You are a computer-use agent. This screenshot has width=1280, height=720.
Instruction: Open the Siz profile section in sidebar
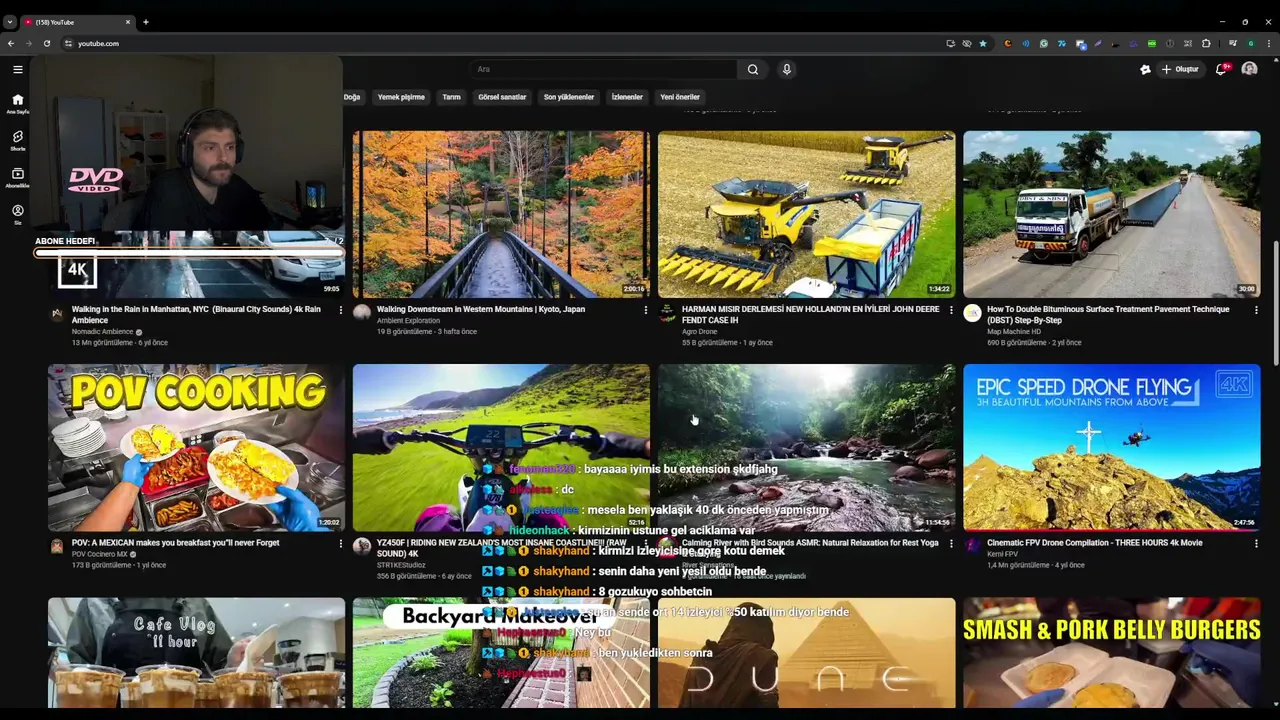click(x=17, y=215)
